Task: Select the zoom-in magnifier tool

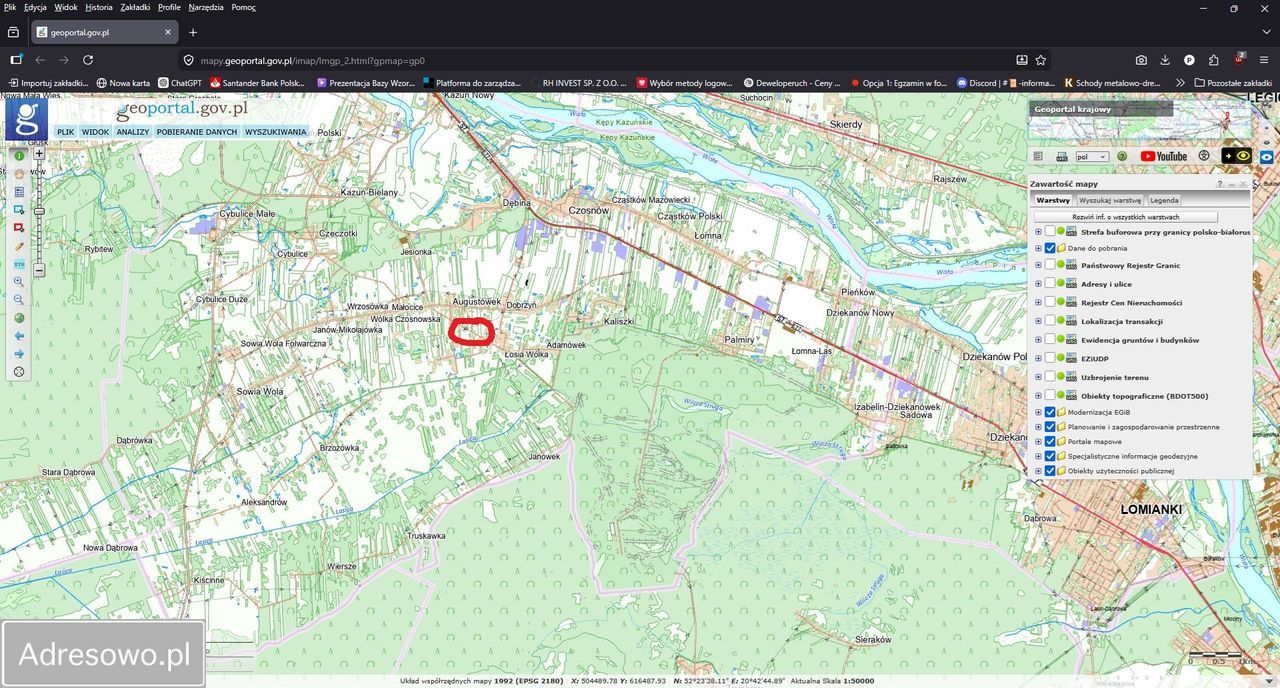Action: pos(19,282)
